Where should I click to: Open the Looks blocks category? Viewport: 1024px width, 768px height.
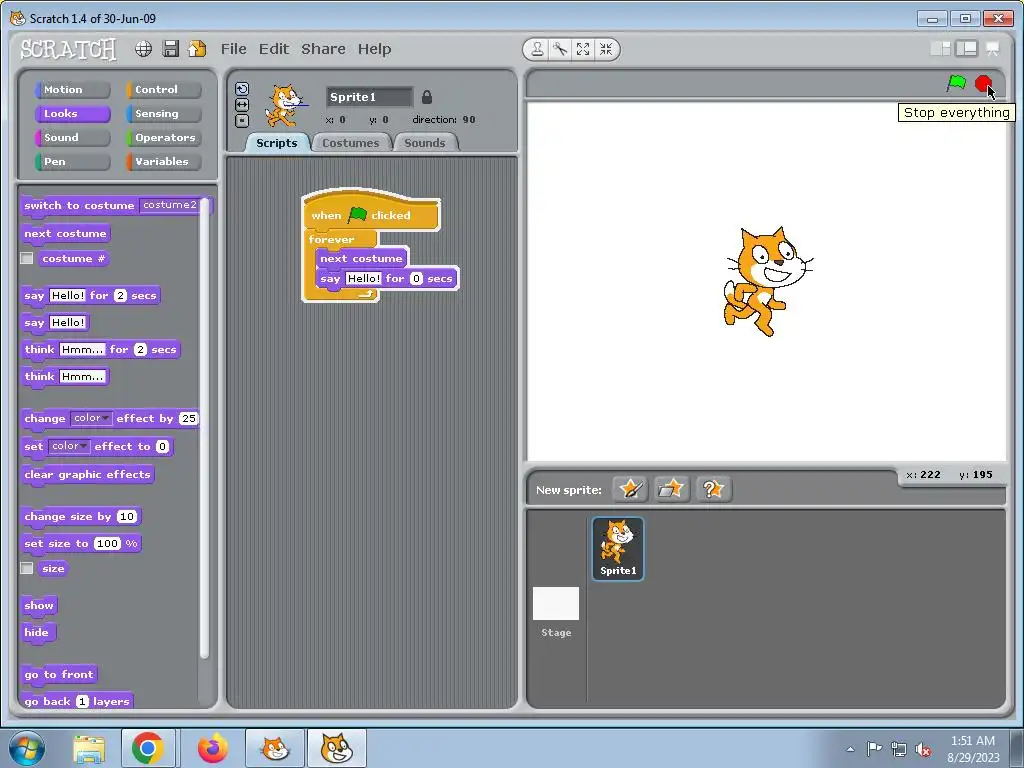pyautogui.click(x=72, y=114)
